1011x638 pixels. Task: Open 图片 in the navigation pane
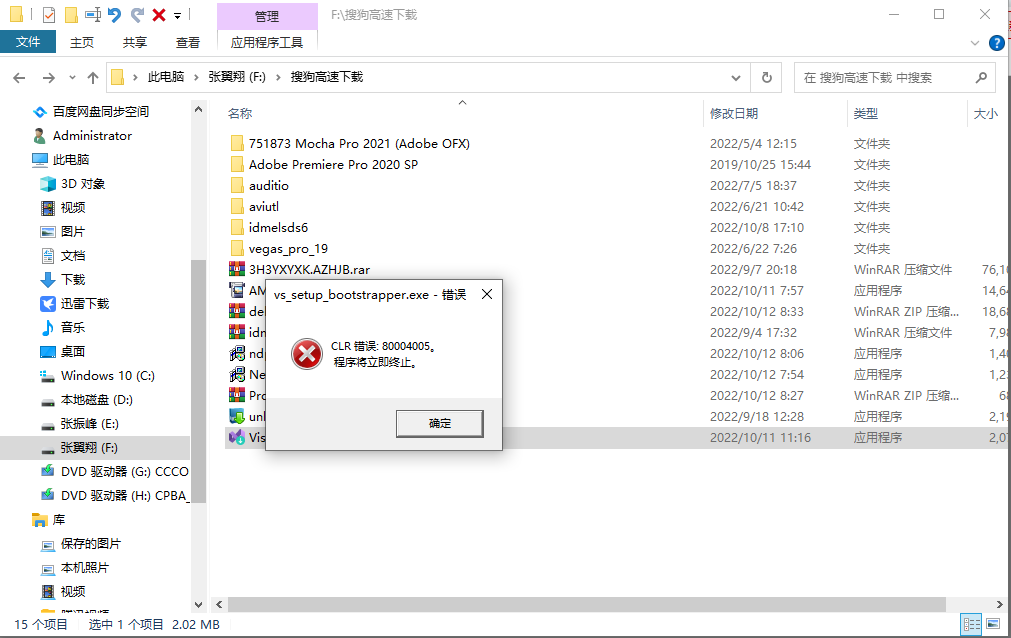pos(73,232)
